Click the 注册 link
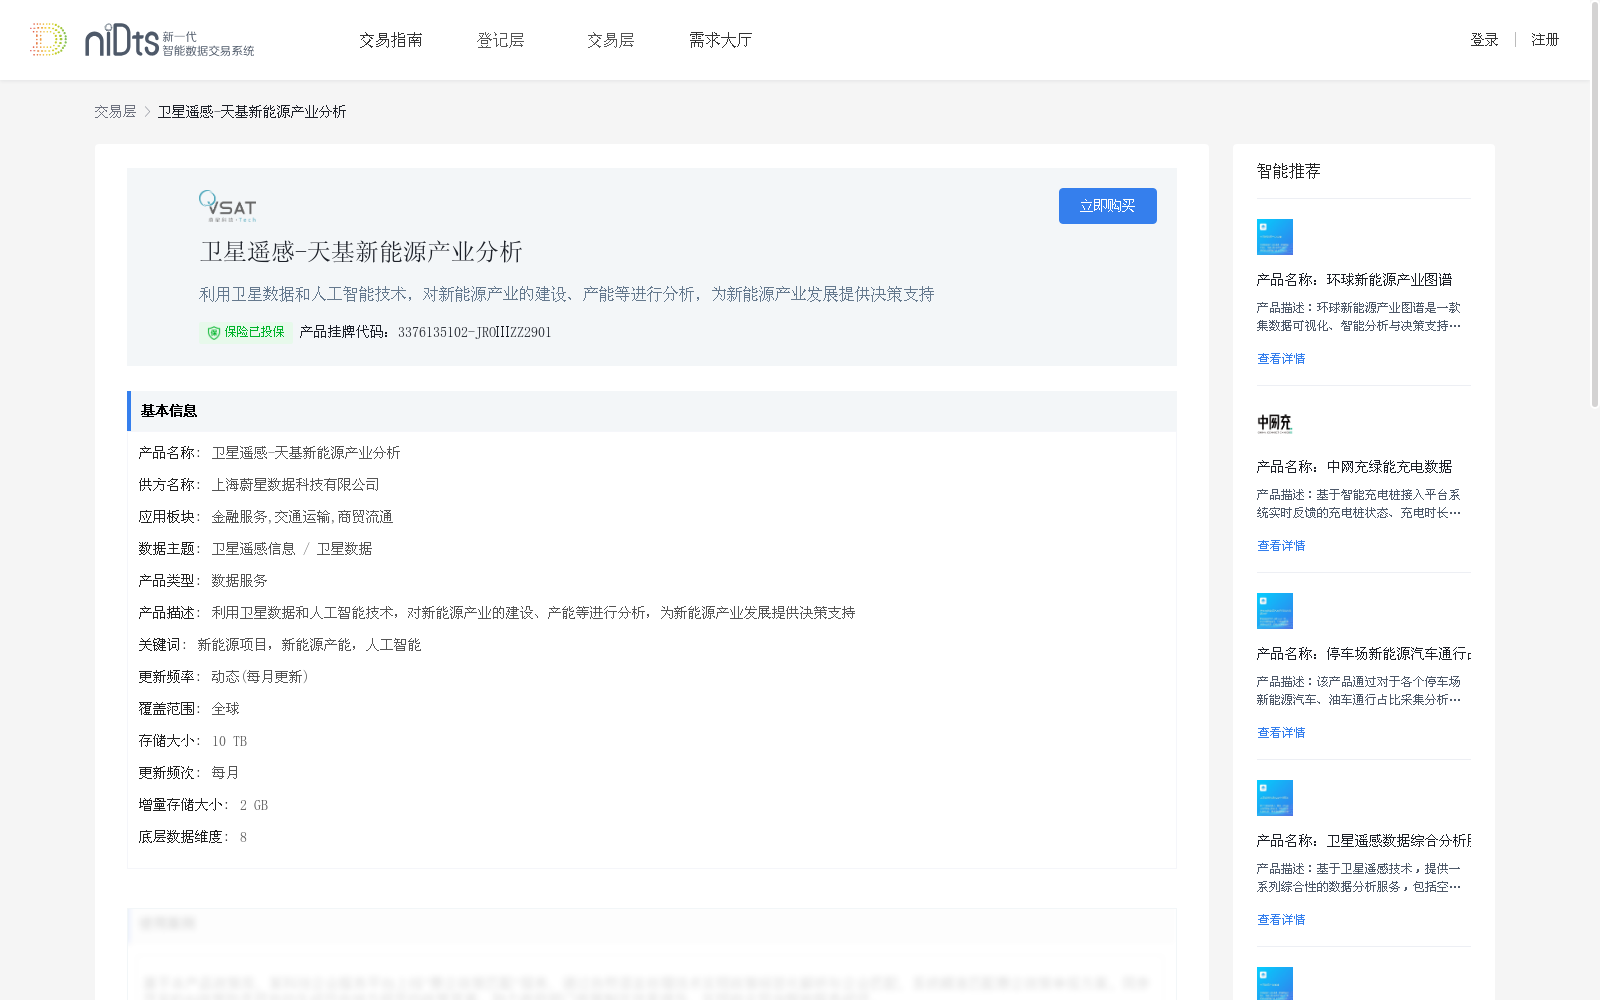This screenshot has height=1000, width=1600. (1545, 40)
